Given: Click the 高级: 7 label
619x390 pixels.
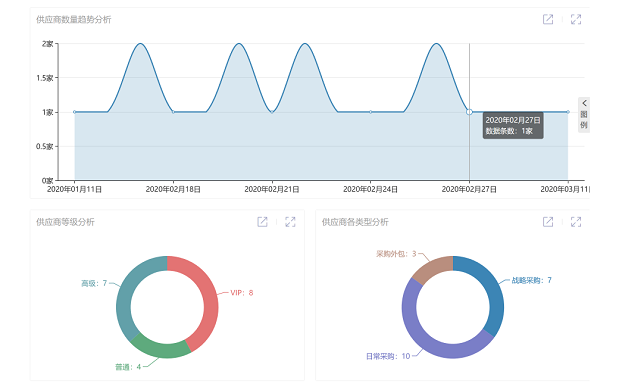Looking at the screenshot, I should click(94, 283).
